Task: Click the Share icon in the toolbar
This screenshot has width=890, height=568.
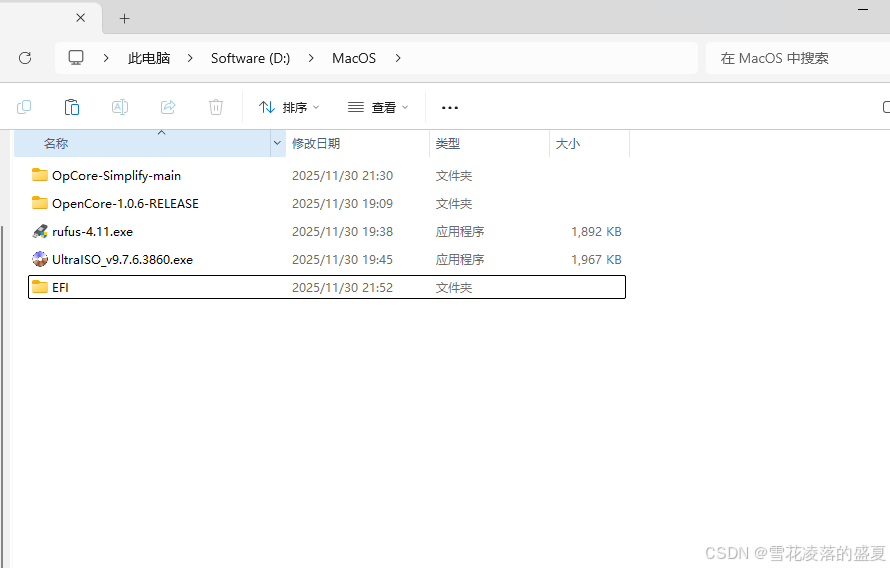Action: pyautogui.click(x=168, y=107)
